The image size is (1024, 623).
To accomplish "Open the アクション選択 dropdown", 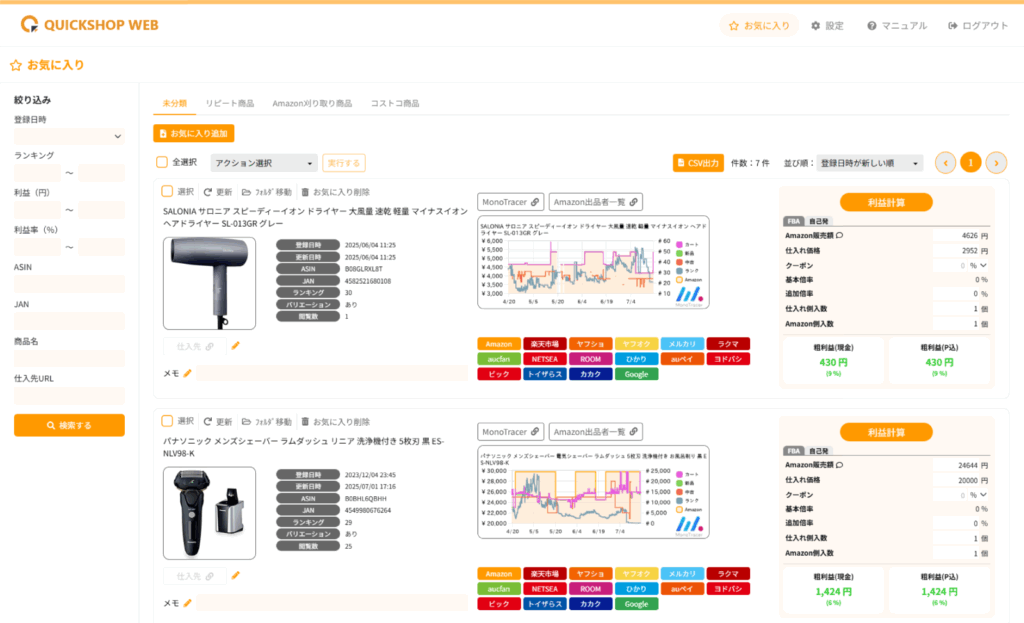I will pos(264,163).
